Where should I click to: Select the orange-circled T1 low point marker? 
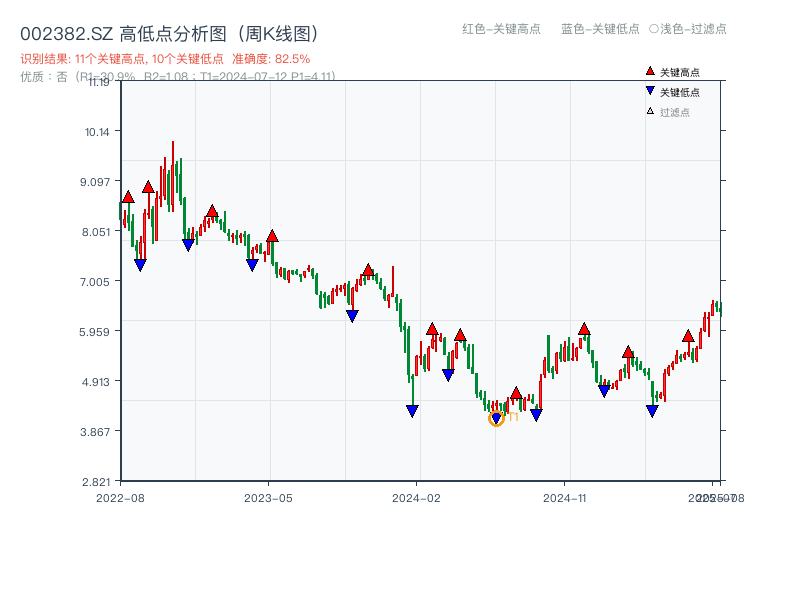pyautogui.click(x=496, y=419)
